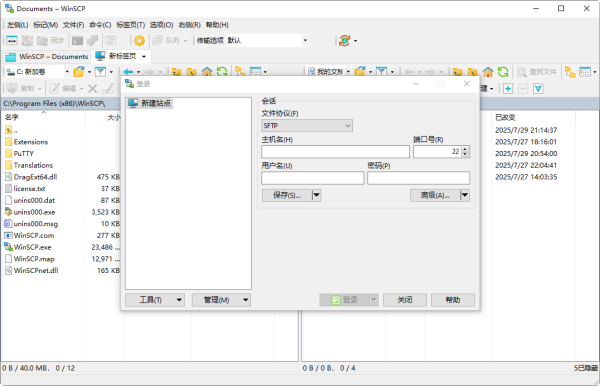The width and height of the screenshot is (600, 386).
Task: Click the Advanced (高级) button
Action: [x=435, y=195]
